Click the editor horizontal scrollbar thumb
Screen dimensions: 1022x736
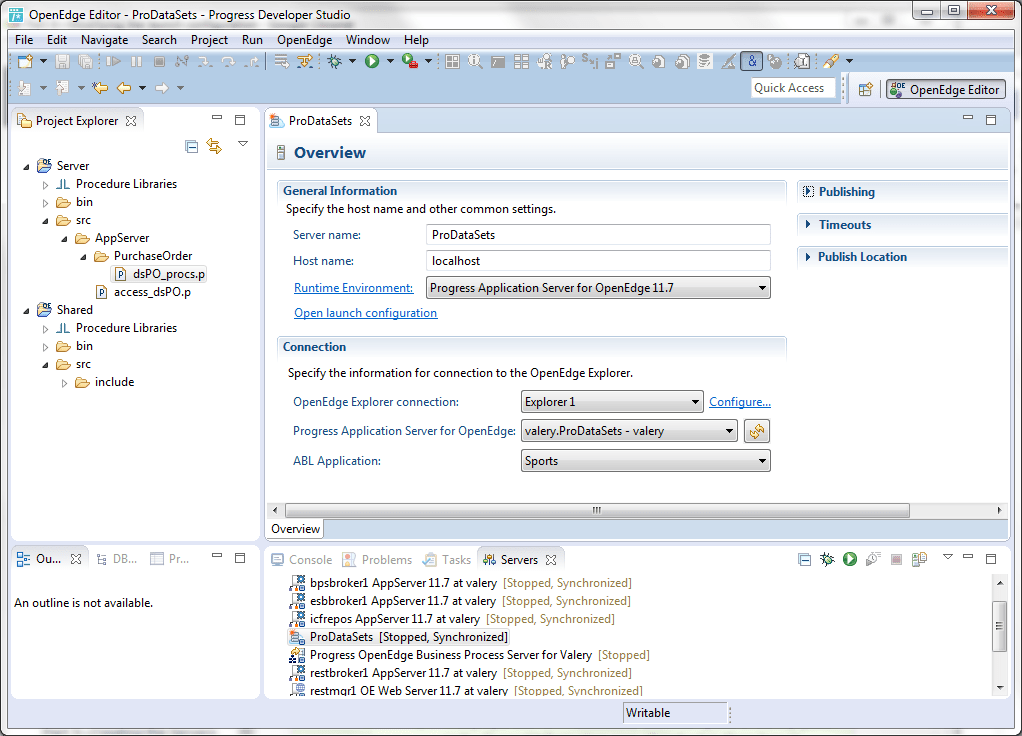tap(597, 510)
